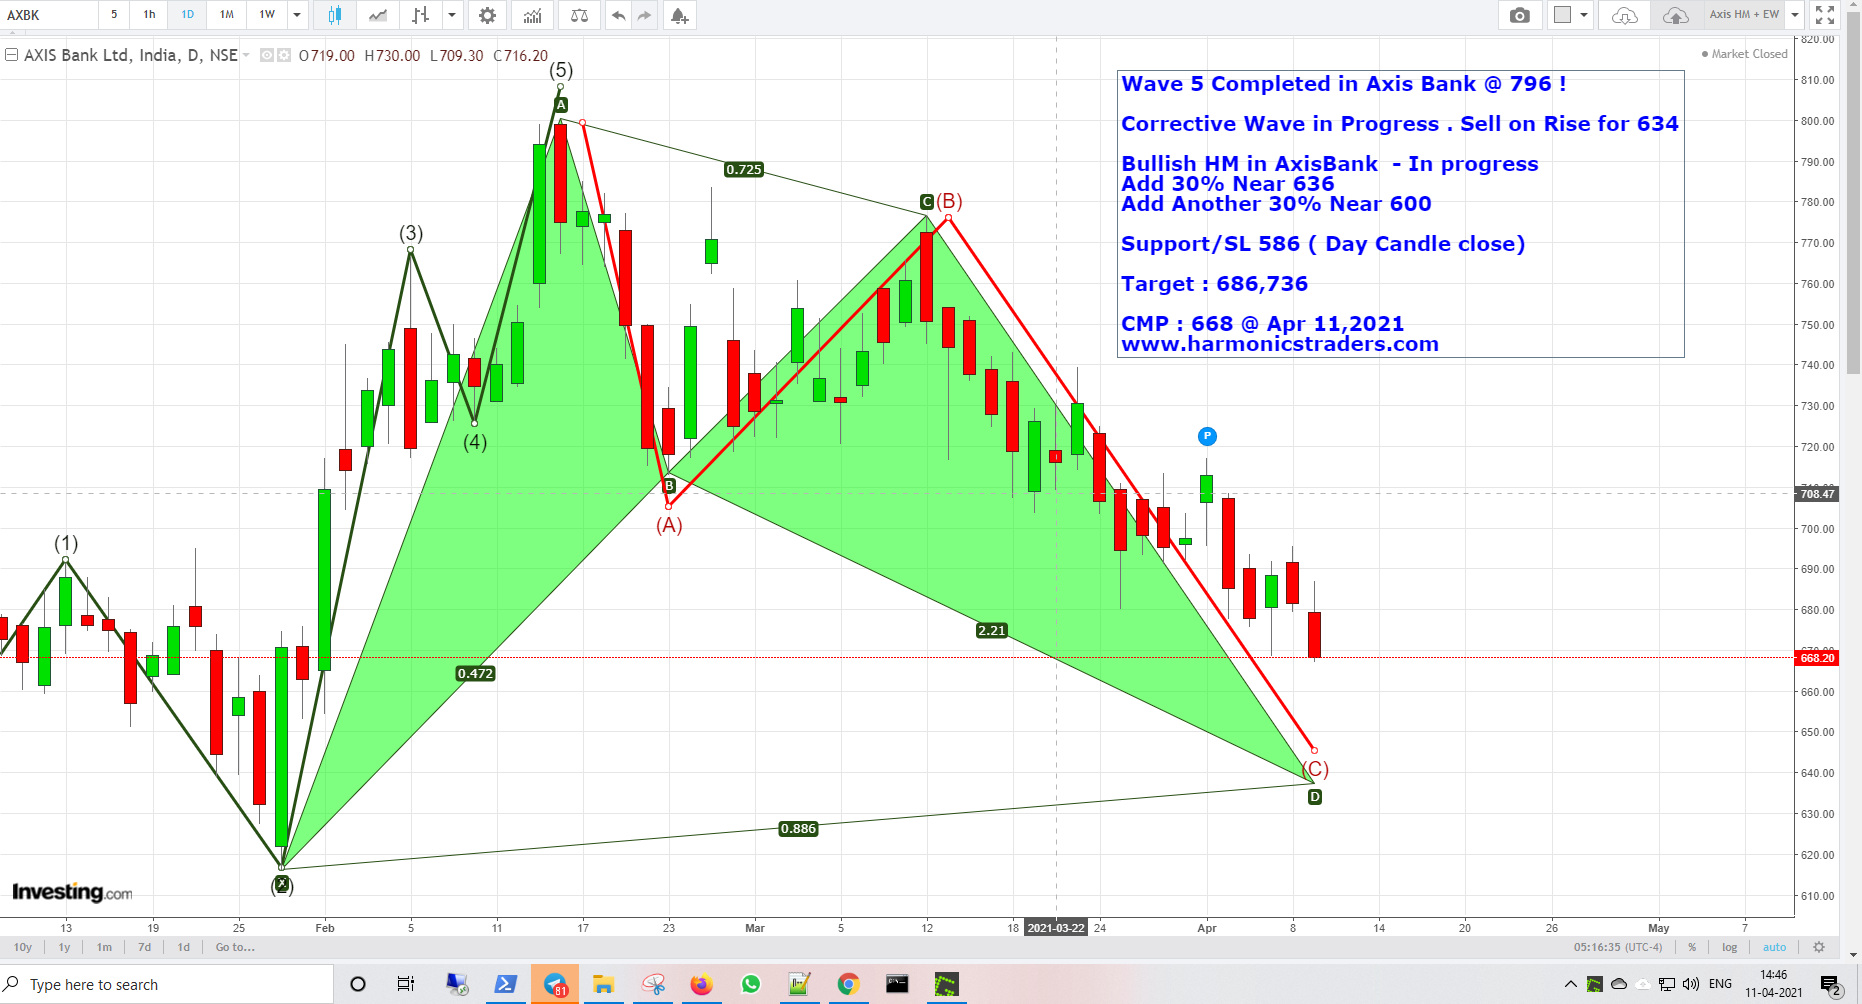Expand the bar style dropdown arrow
1862x1004 pixels.
pyautogui.click(x=452, y=15)
